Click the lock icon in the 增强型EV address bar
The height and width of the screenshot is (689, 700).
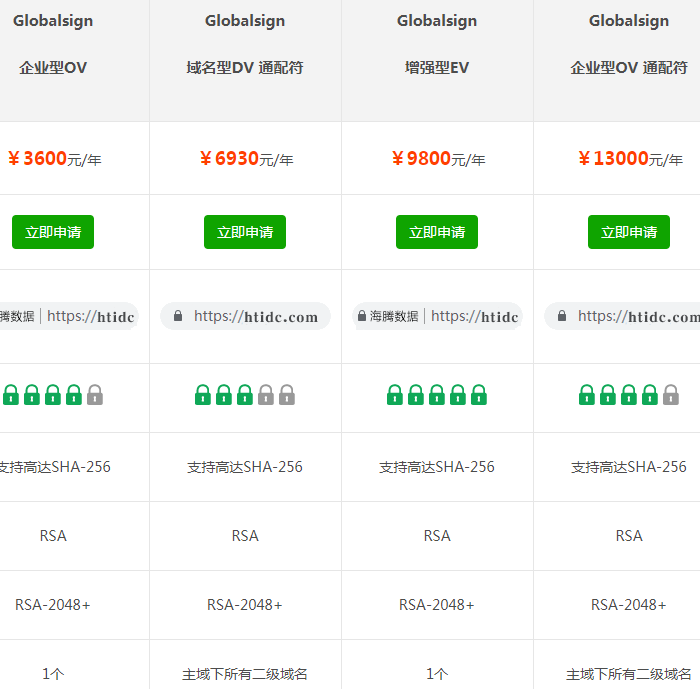(x=362, y=316)
